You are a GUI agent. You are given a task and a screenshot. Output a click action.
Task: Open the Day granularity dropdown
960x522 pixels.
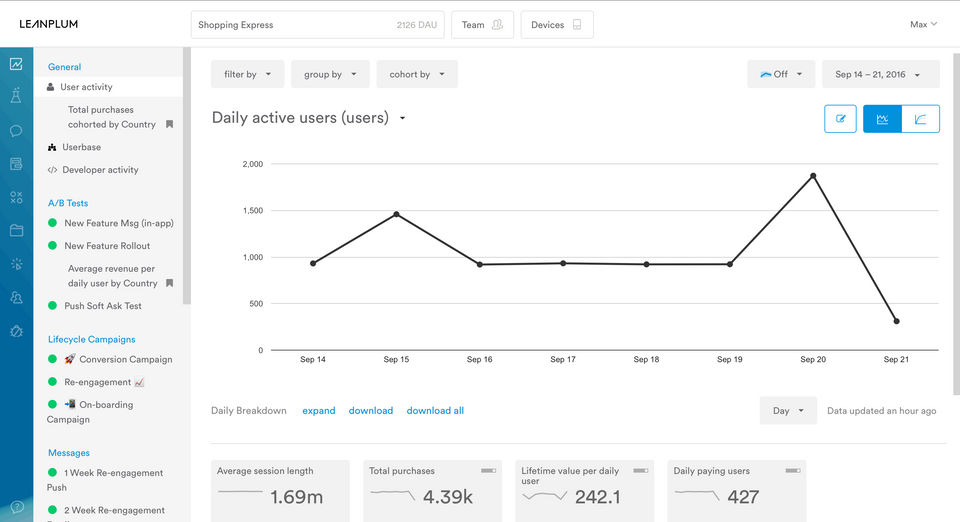tap(788, 411)
